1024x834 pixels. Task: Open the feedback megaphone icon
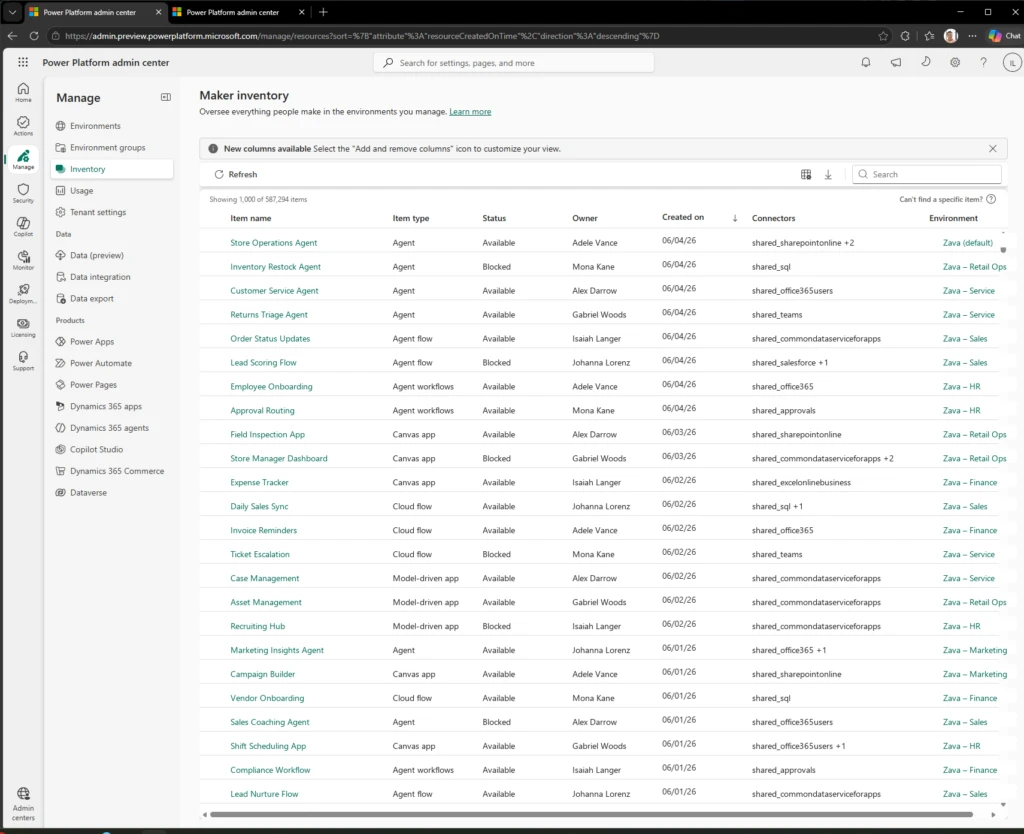coord(895,63)
